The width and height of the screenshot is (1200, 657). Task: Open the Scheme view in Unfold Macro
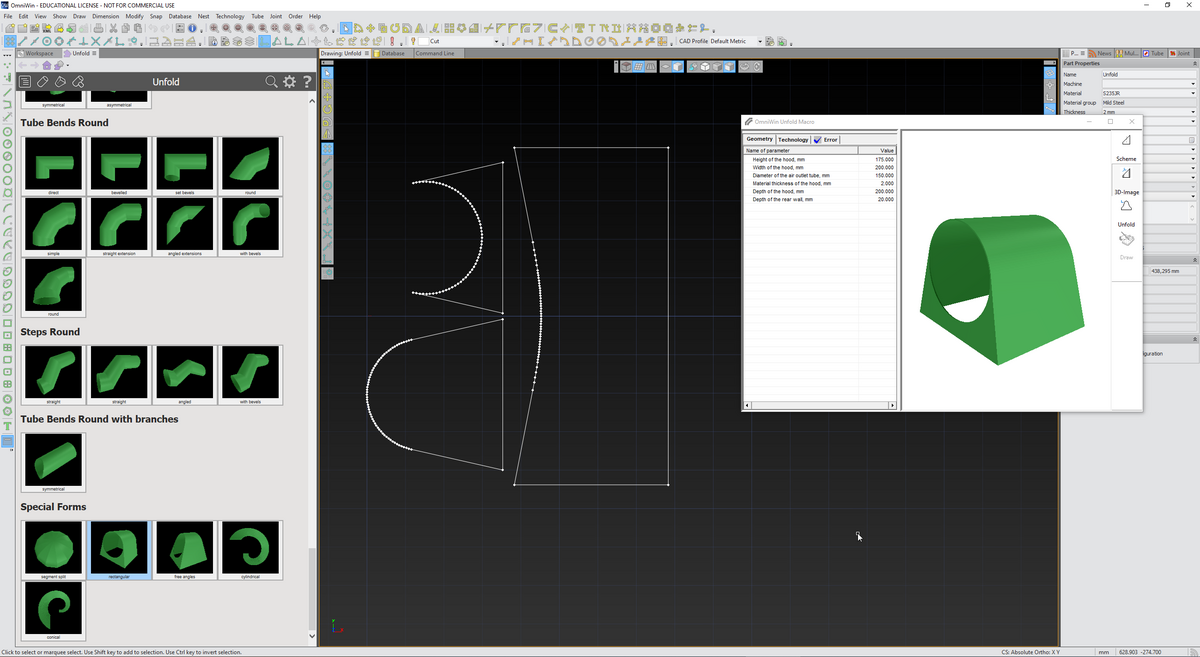coord(1126,147)
